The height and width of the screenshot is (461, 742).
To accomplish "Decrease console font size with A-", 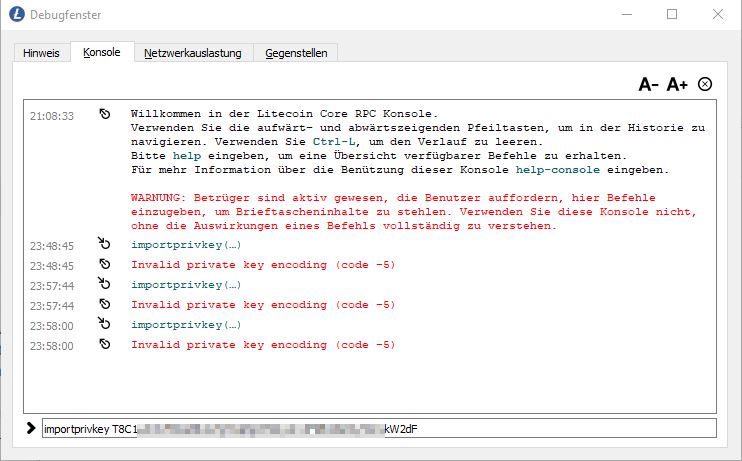I will [x=649, y=84].
